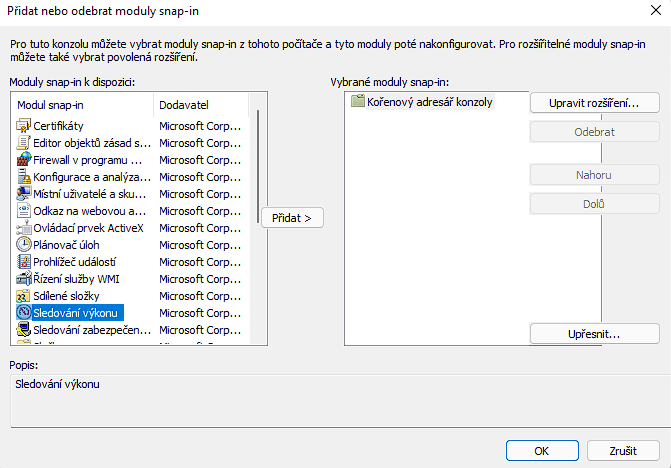This screenshot has height=468, width=671.
Task: Click the Upřesnit button
Action: [x=594, y=333]
